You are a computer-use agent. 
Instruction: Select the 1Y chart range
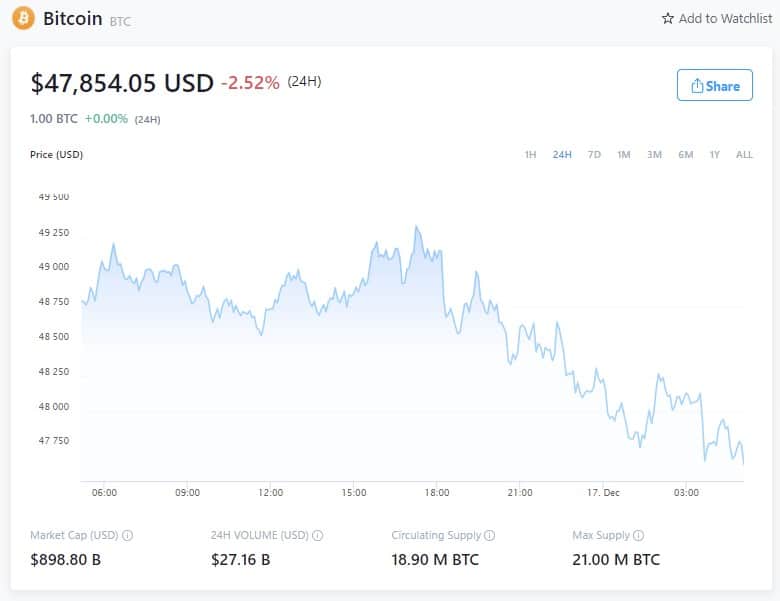(715, 155)
